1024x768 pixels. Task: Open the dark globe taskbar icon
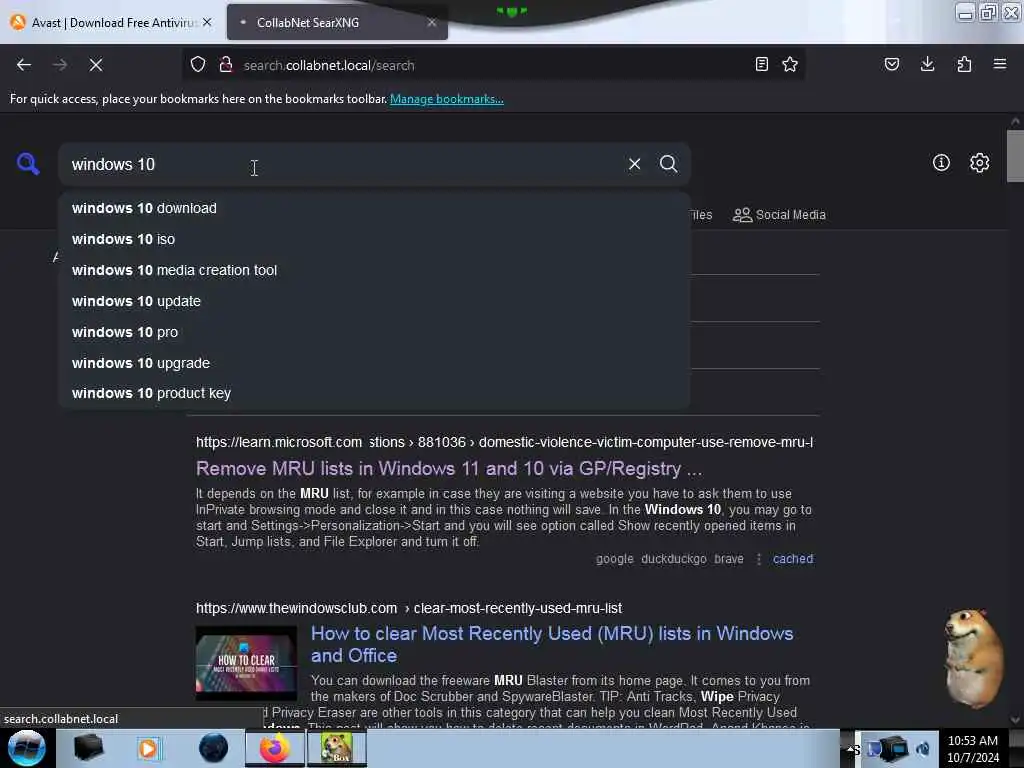213,748
